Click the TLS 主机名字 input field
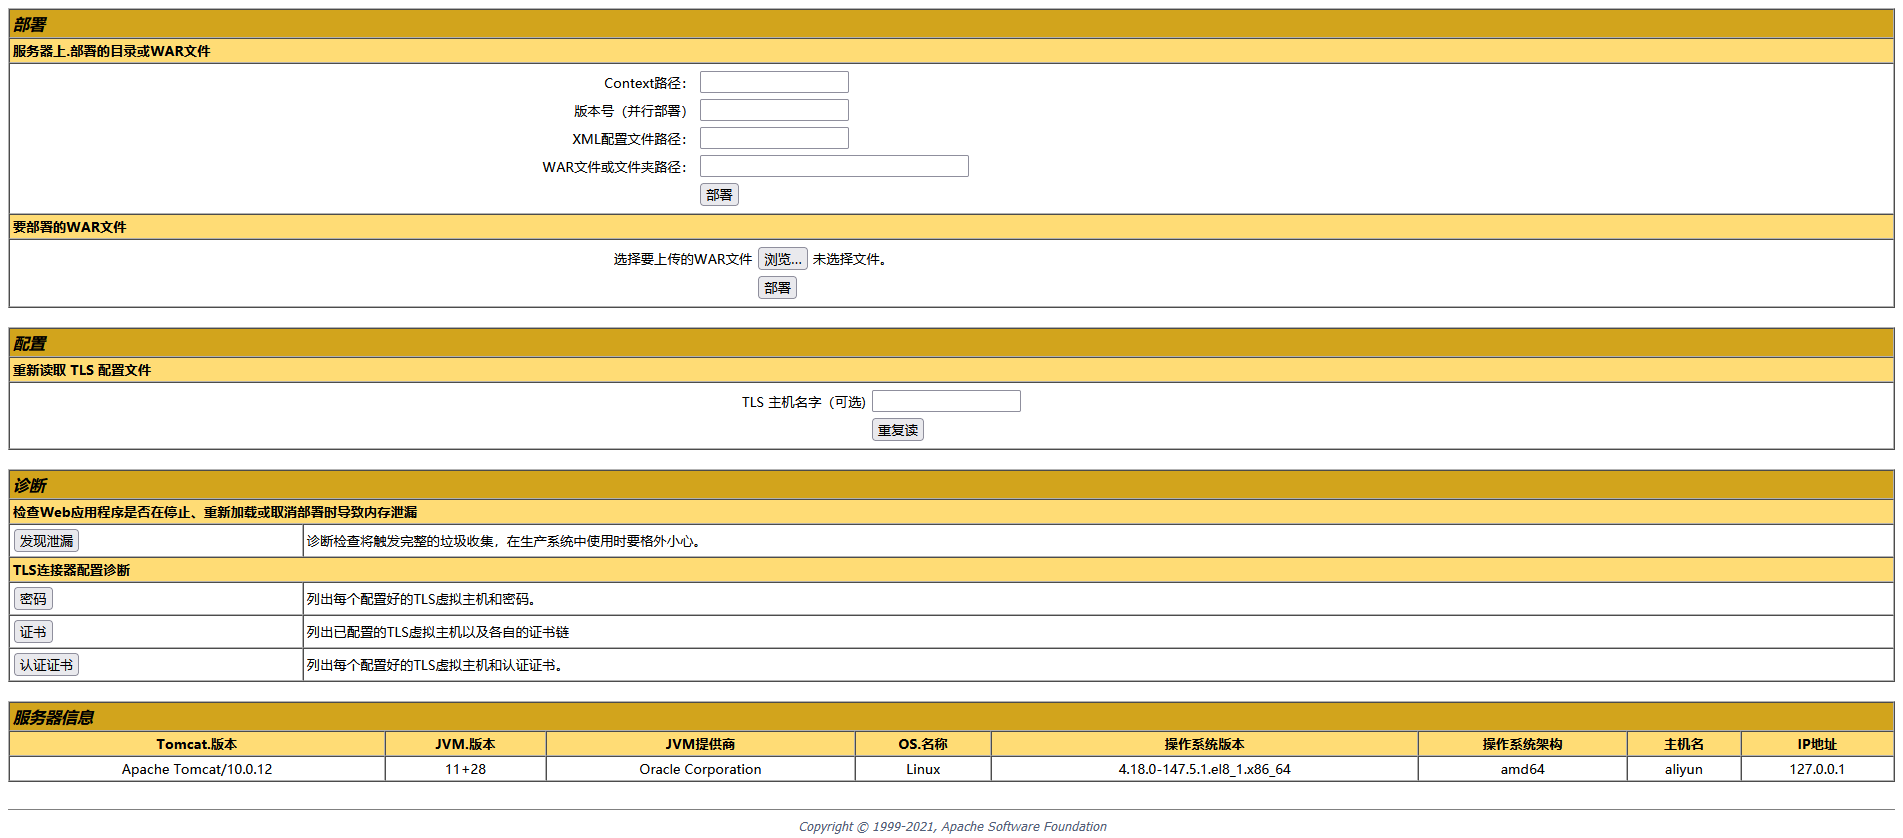 pos(946,401)
